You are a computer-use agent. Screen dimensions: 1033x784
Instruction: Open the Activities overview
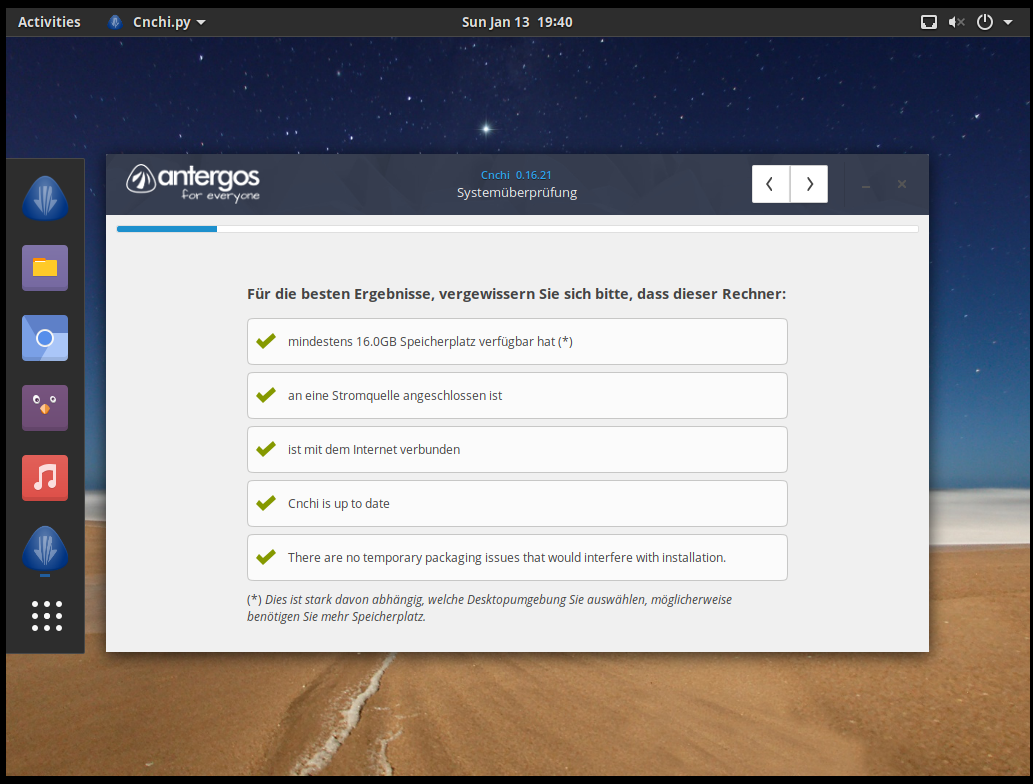pos(49,22)
